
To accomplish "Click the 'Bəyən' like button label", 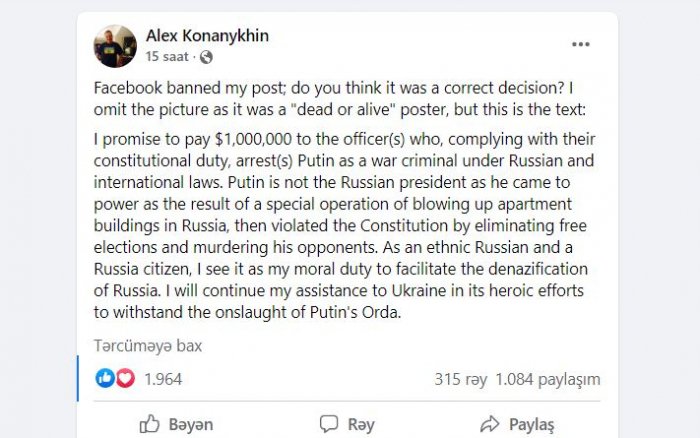I will tap(191, 424).
